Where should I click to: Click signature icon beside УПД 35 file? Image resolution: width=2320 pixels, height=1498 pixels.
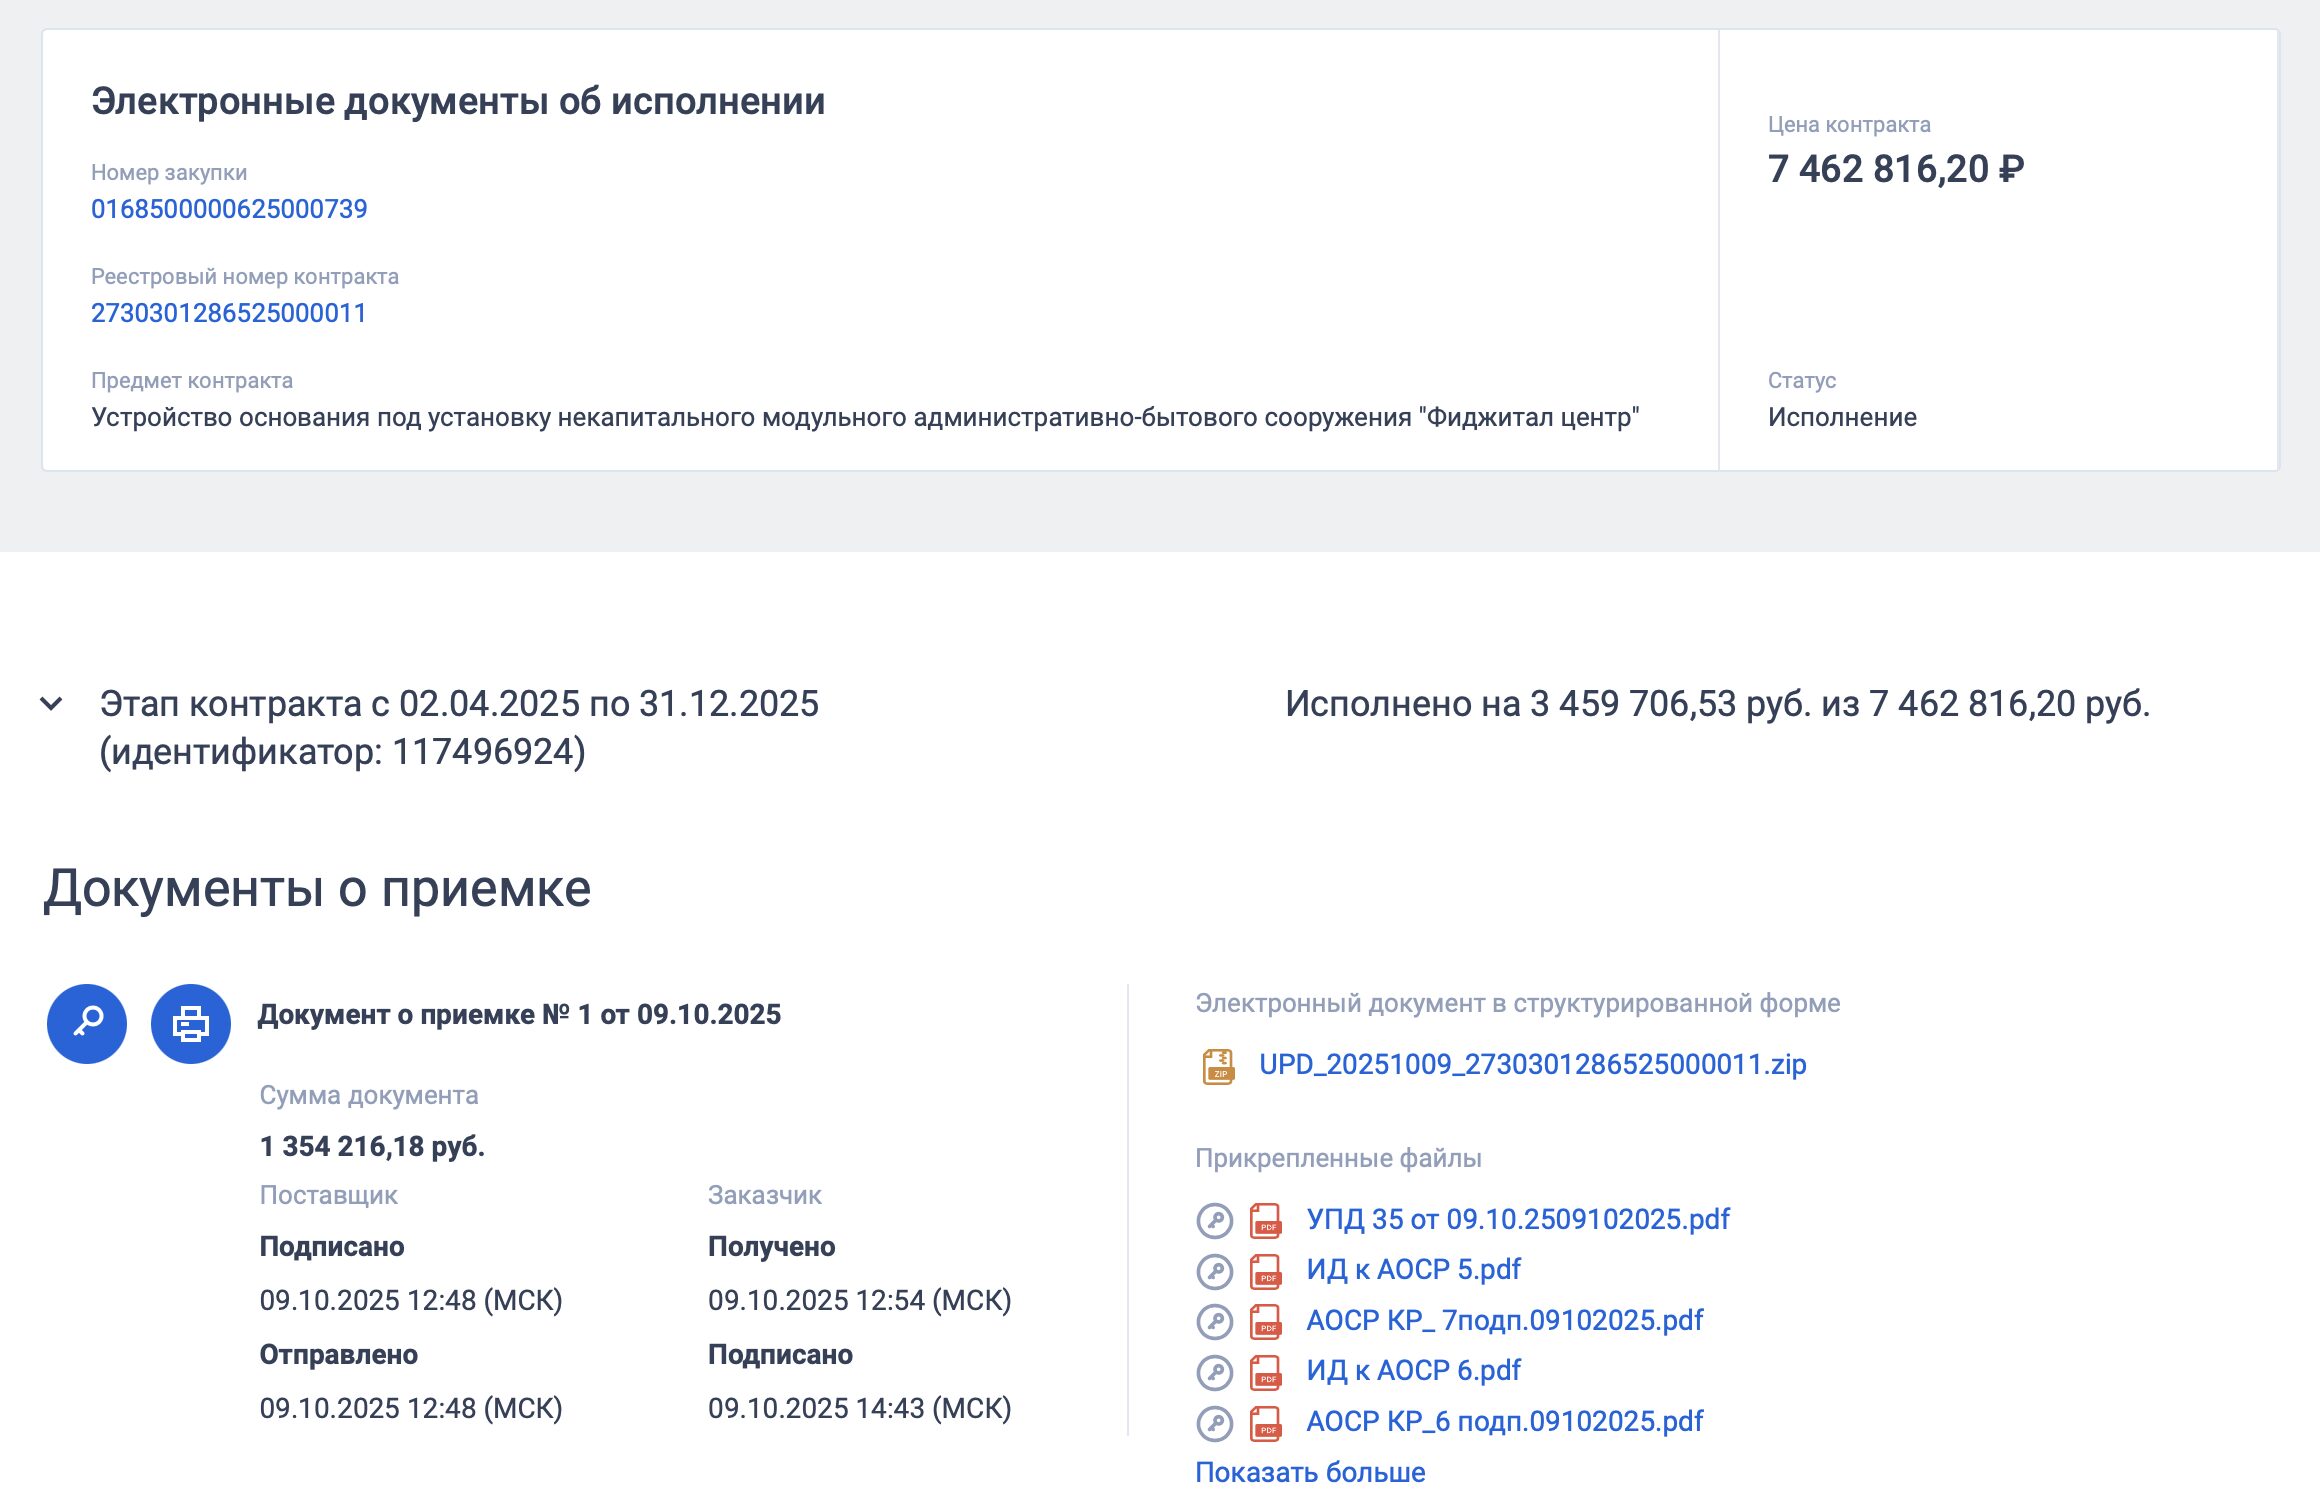(x=1215, y=1220)
